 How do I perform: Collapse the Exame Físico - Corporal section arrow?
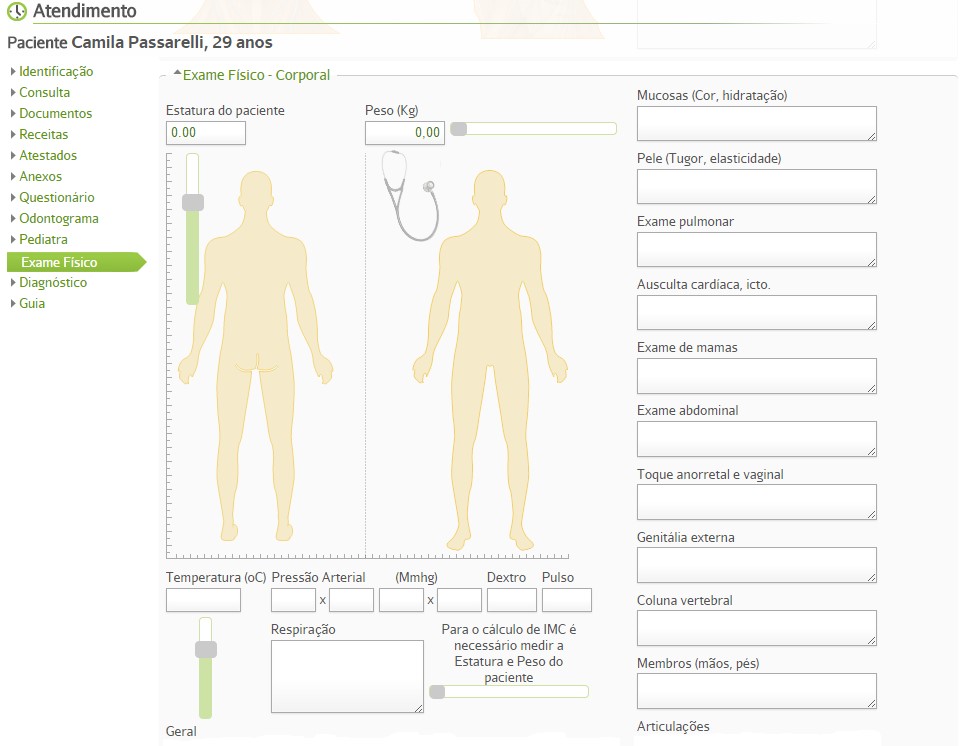tap(177, 74)
